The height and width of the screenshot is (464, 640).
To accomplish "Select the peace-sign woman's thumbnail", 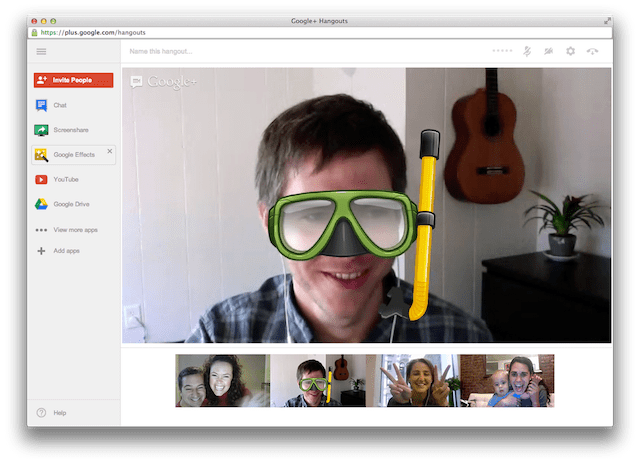I will coord(413,380).
